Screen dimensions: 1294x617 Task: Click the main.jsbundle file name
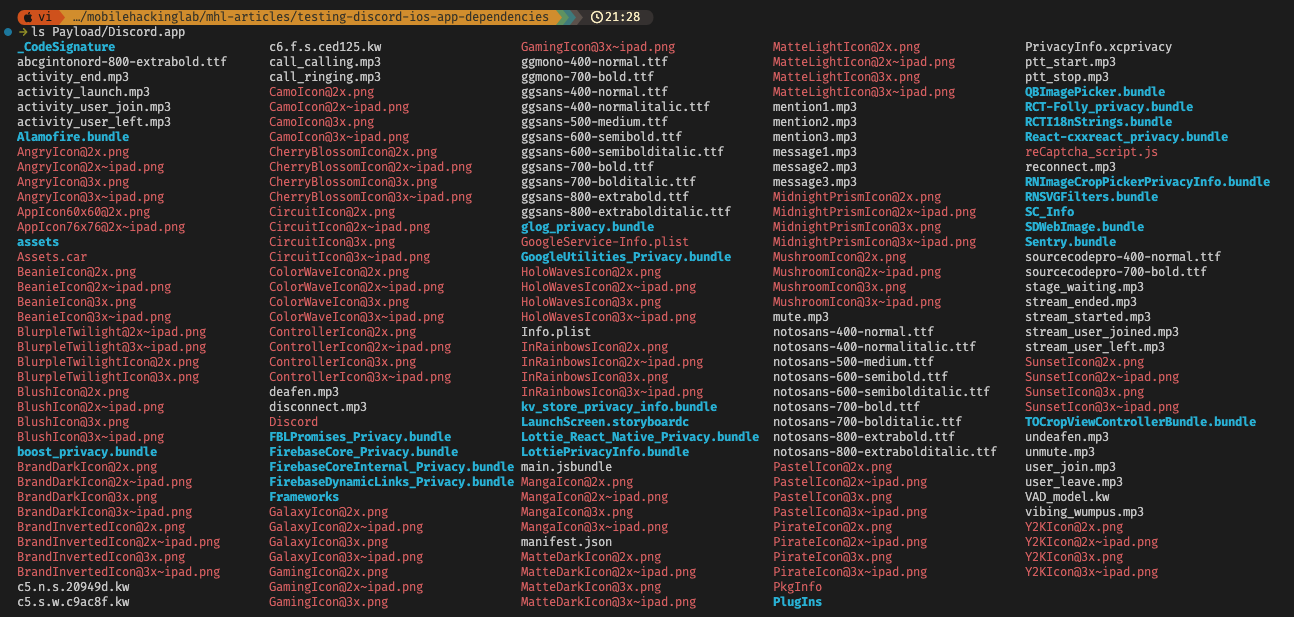click(567, 467)
